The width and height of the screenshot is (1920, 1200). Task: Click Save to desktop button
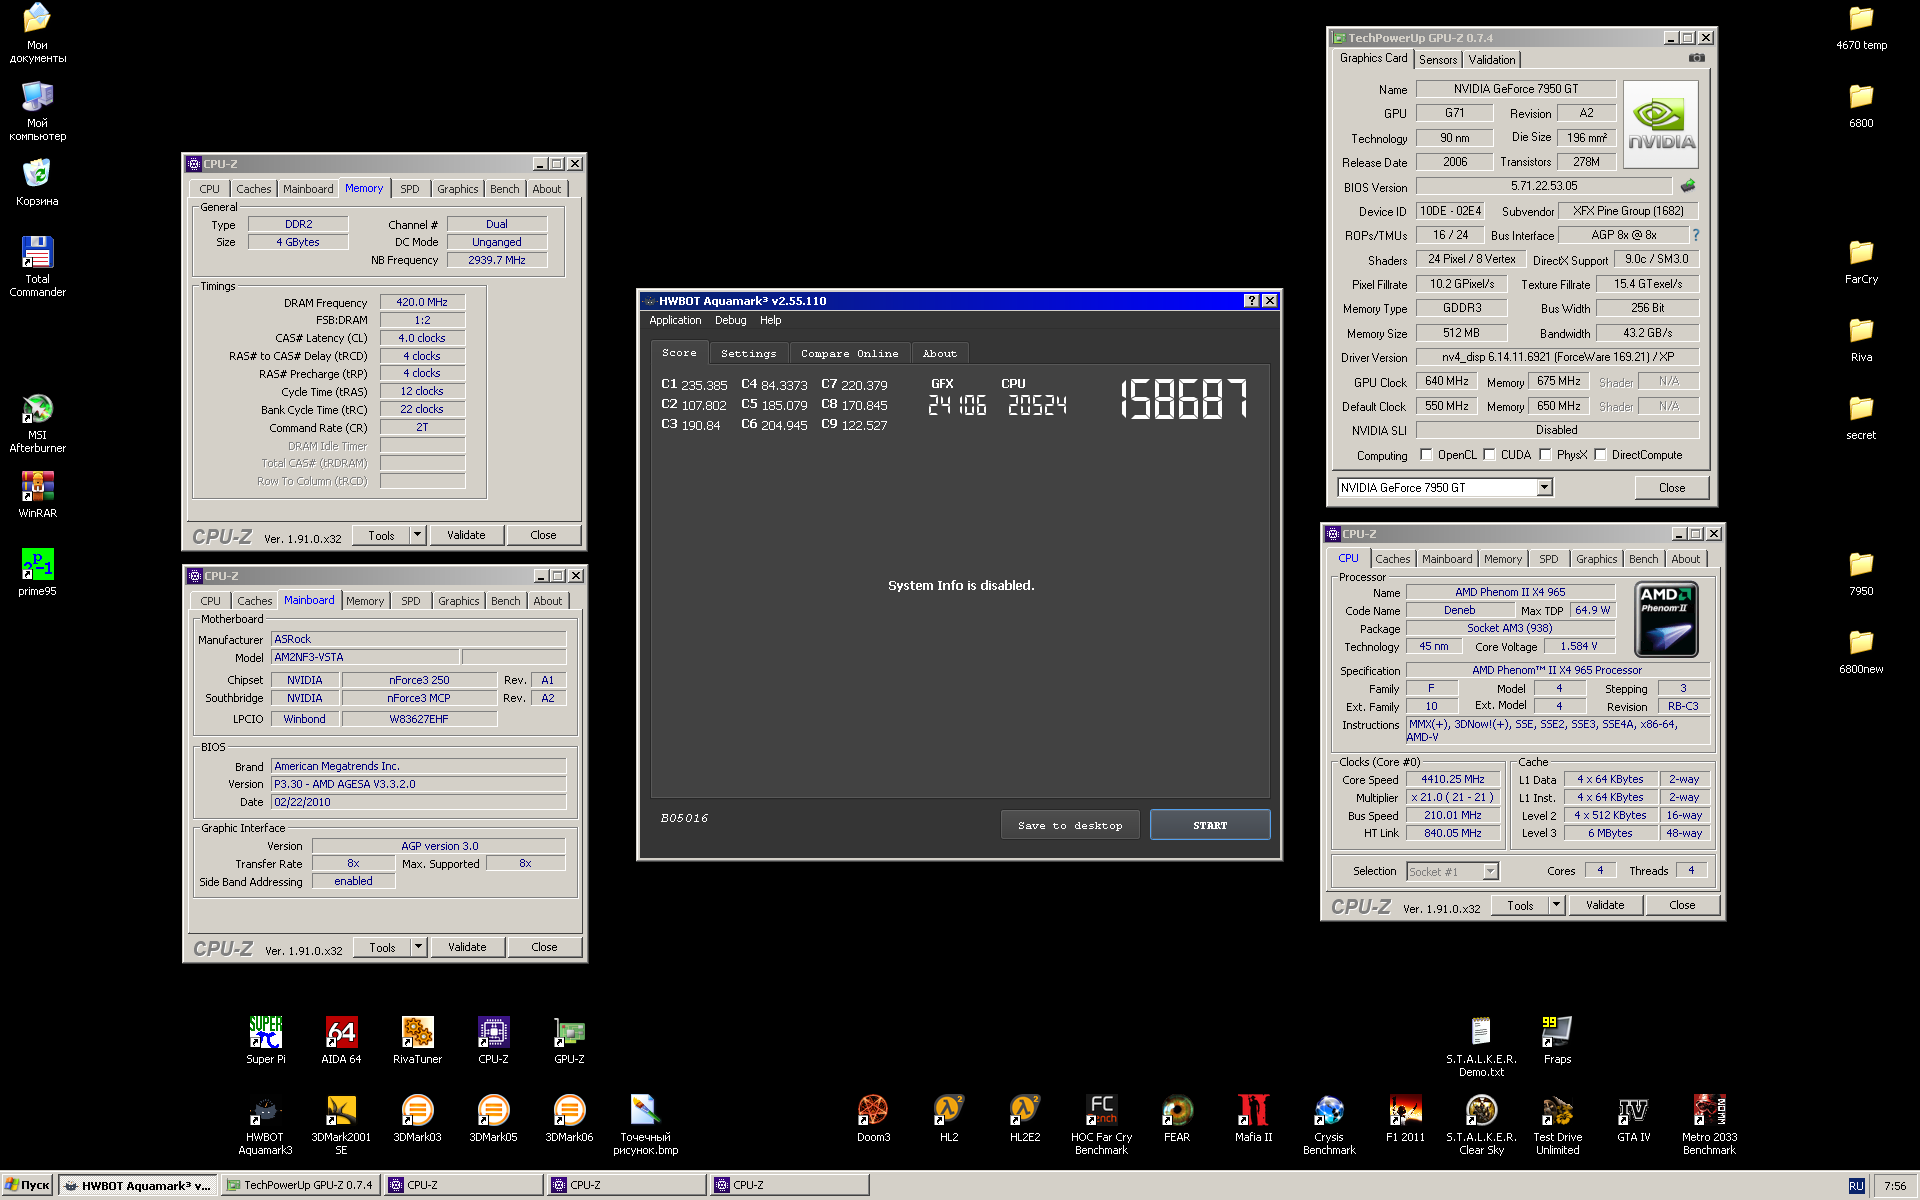coord(1070,825)
